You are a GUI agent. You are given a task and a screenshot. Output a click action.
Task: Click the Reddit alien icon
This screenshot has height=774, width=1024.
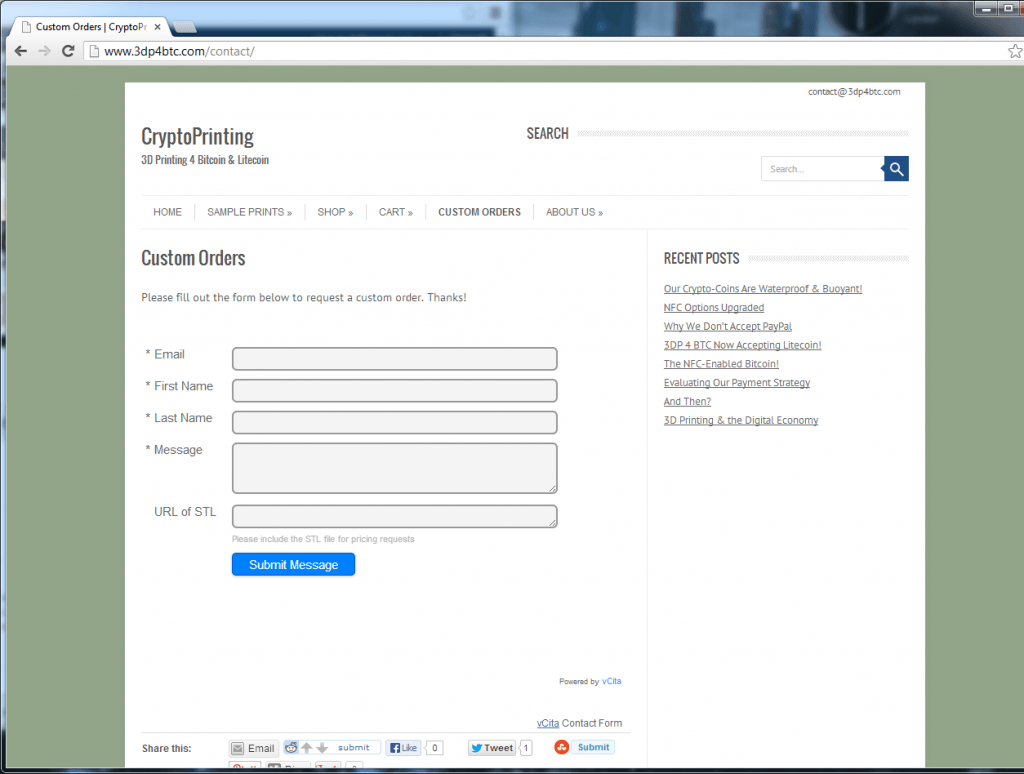tap(291, 747)
